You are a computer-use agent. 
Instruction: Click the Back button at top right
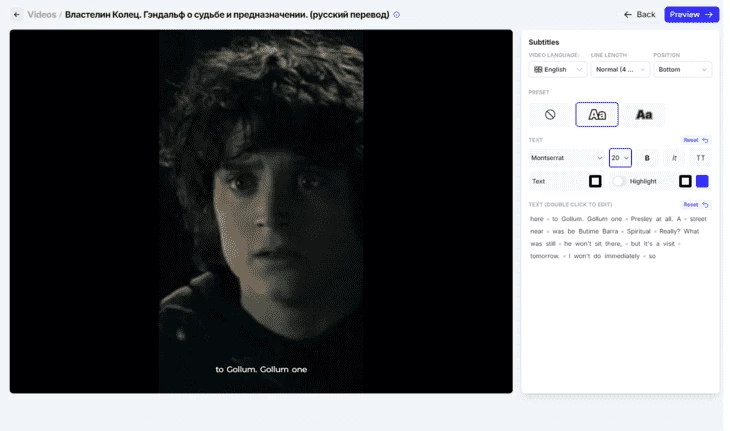(x=640, y=15)
